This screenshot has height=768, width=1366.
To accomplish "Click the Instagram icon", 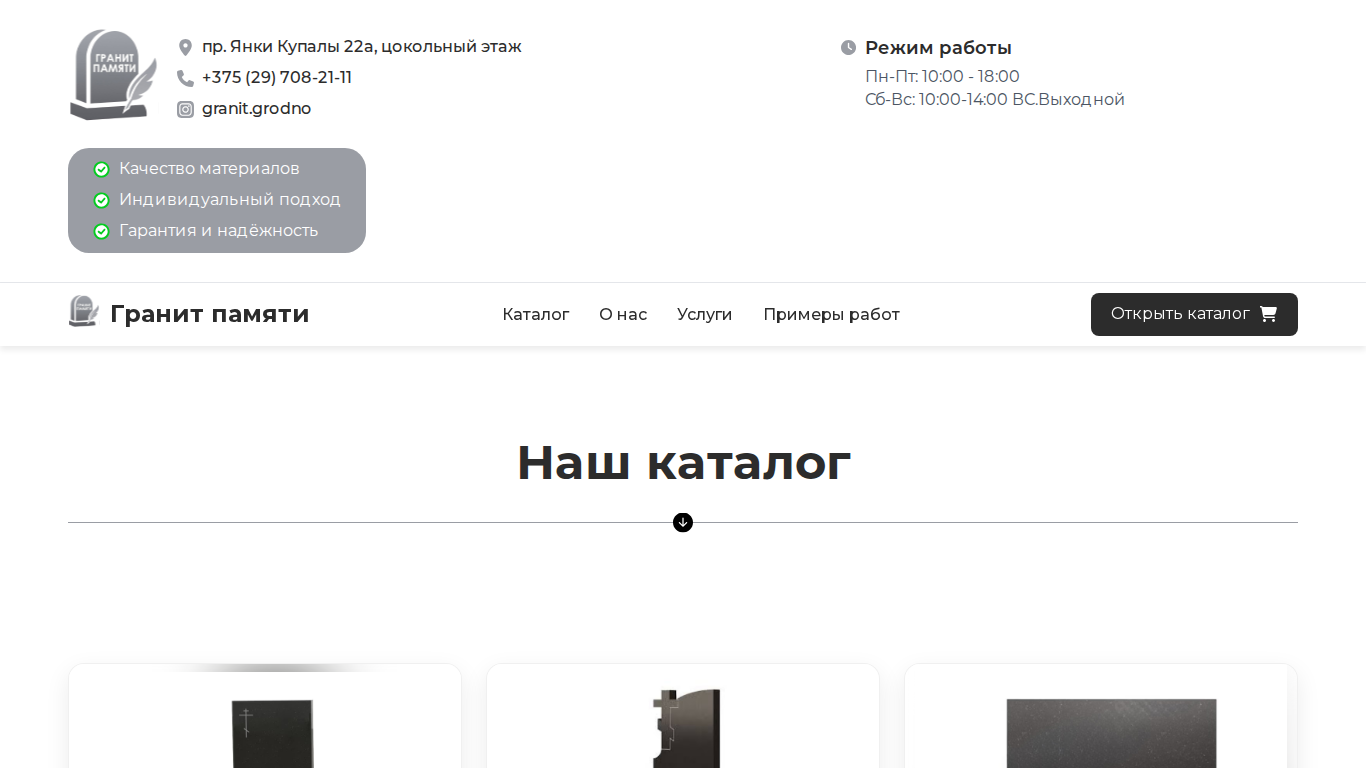I will tap(185, 109).
